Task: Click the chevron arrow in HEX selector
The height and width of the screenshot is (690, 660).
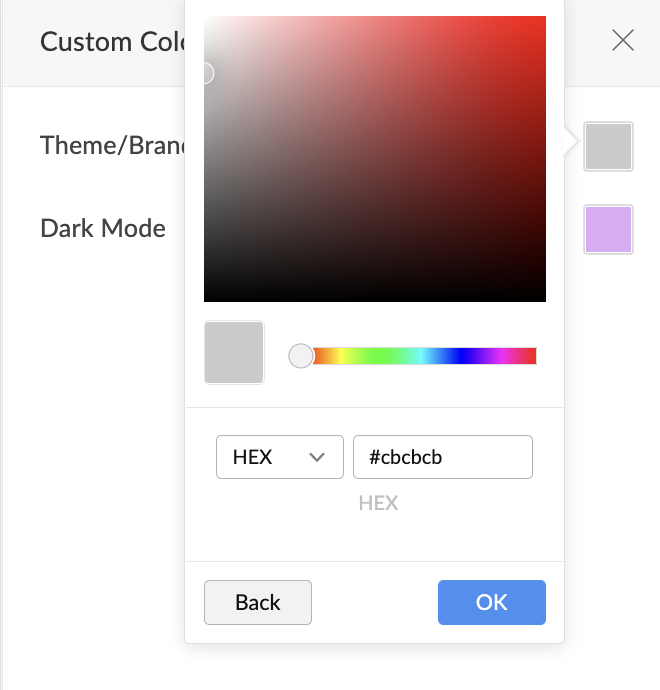Action: click(x=318, y=457)
